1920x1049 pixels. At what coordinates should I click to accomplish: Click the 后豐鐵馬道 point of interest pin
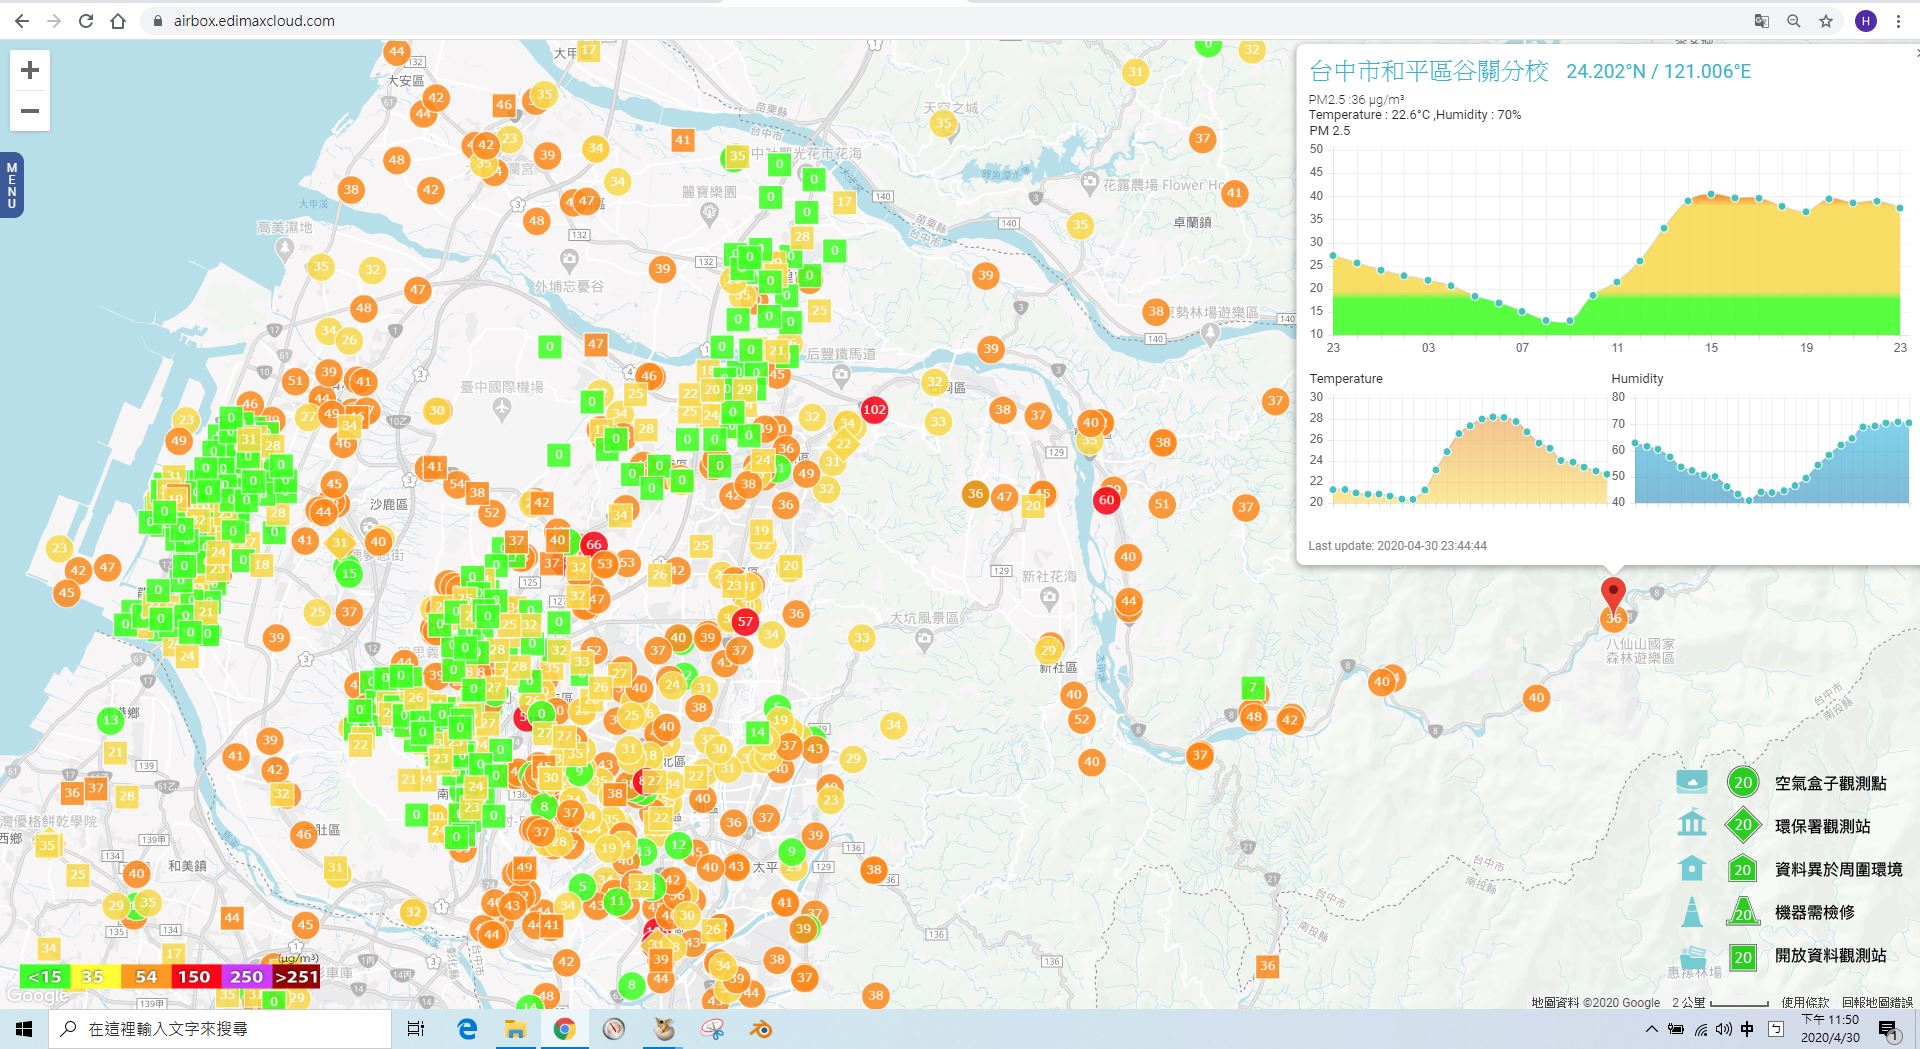[x=841, y=377]
